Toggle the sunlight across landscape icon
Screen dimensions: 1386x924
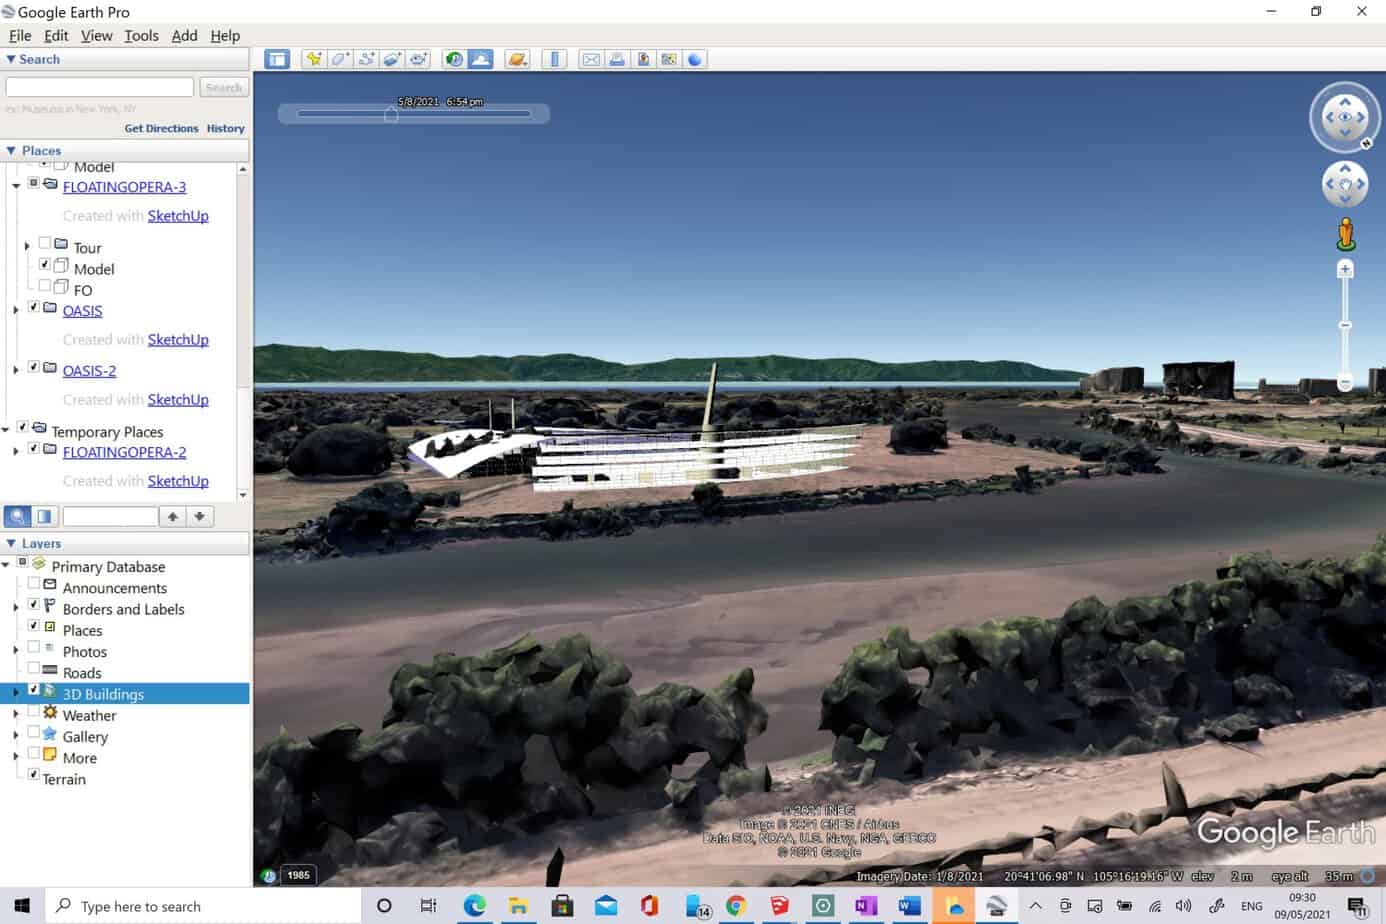tap(481, 60)
